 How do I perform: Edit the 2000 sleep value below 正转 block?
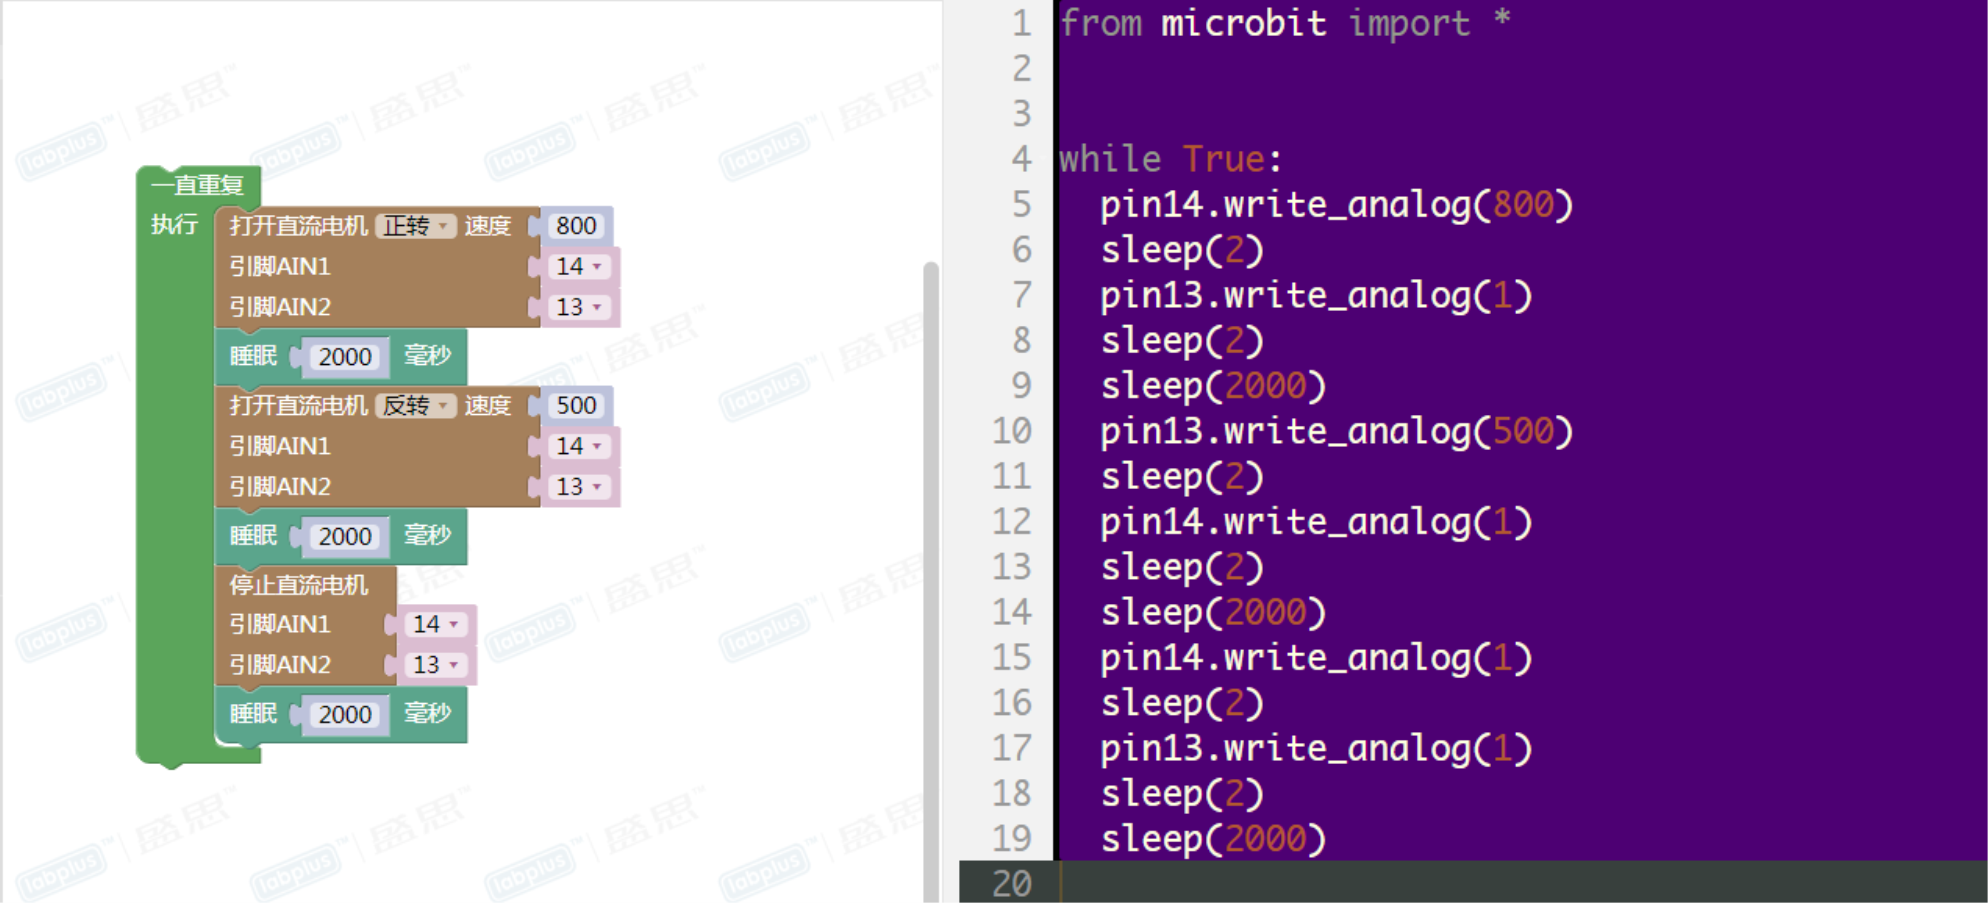click(x=344, y=357)
